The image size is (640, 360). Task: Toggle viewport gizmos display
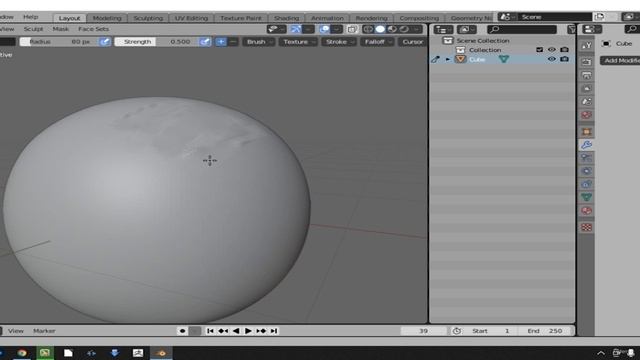[x=296, y=29]
